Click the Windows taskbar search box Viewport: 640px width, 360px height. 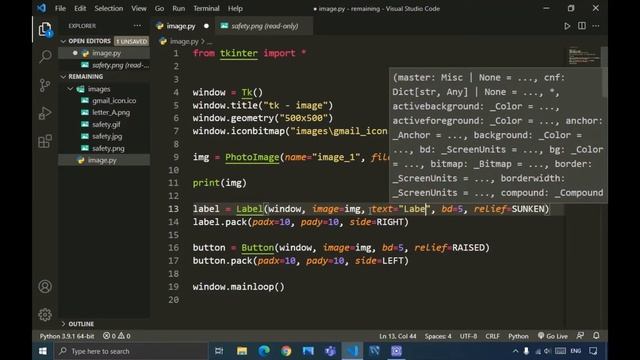pyautogui.click(x=131, y=351)
